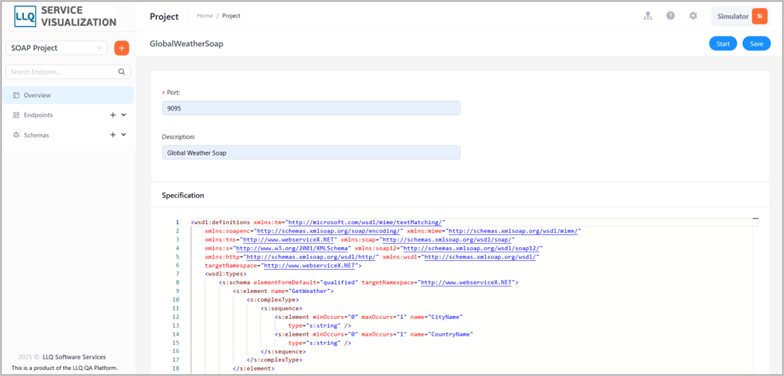Collapse the code editor minimize dash

(x=756, y=218)
